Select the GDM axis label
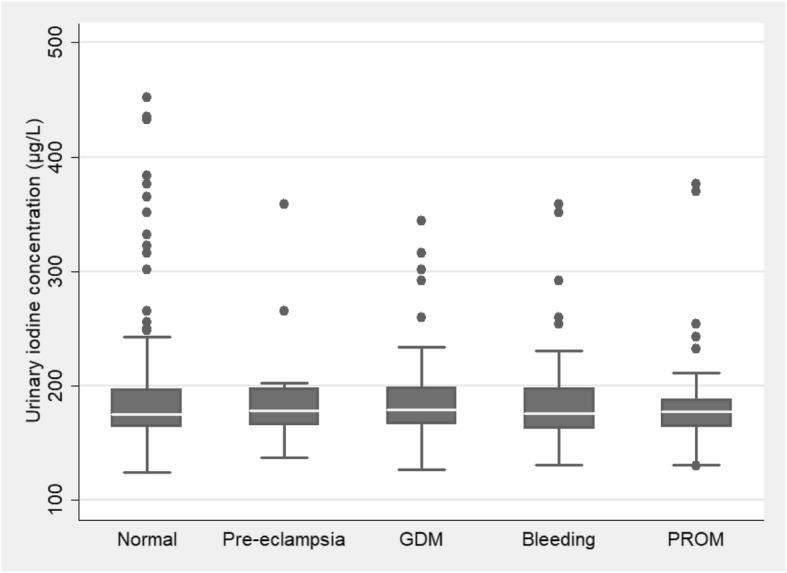The width and height of the screenshot is (787, 573). point(421,540)
